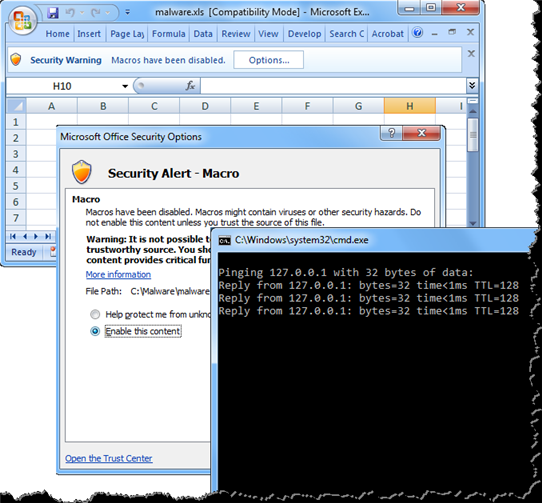Open the Undo history dropdown arrow
Image resolution: width=542 pixels, height=503 pixels.
pyautogui.click(x=82, y=13)
